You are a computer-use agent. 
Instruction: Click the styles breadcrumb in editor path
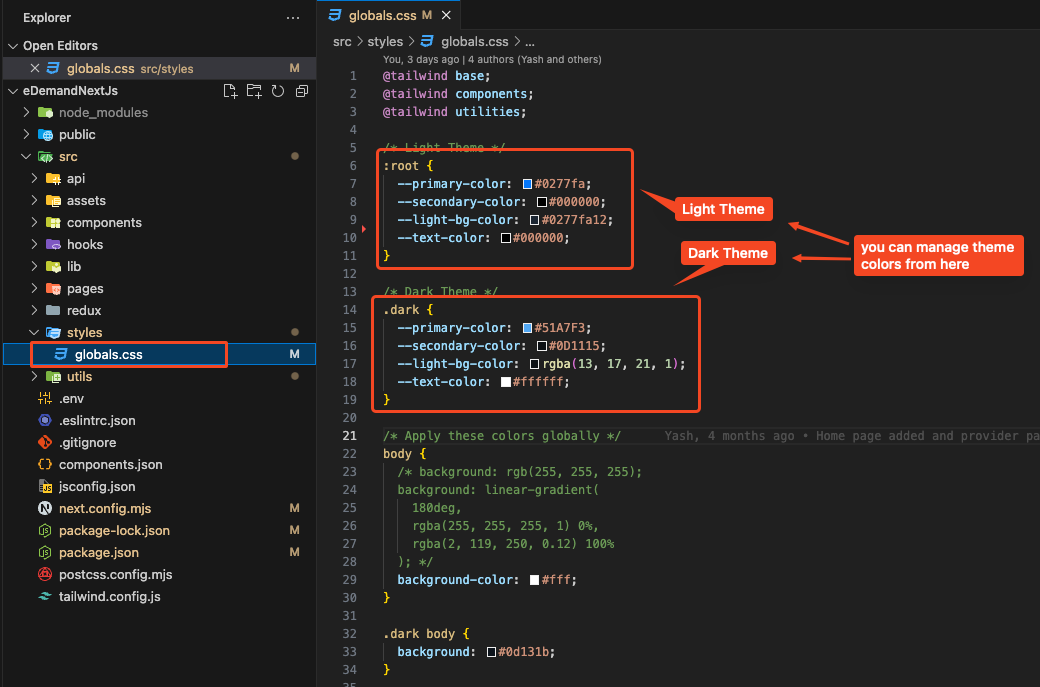(x=384, y=42)
